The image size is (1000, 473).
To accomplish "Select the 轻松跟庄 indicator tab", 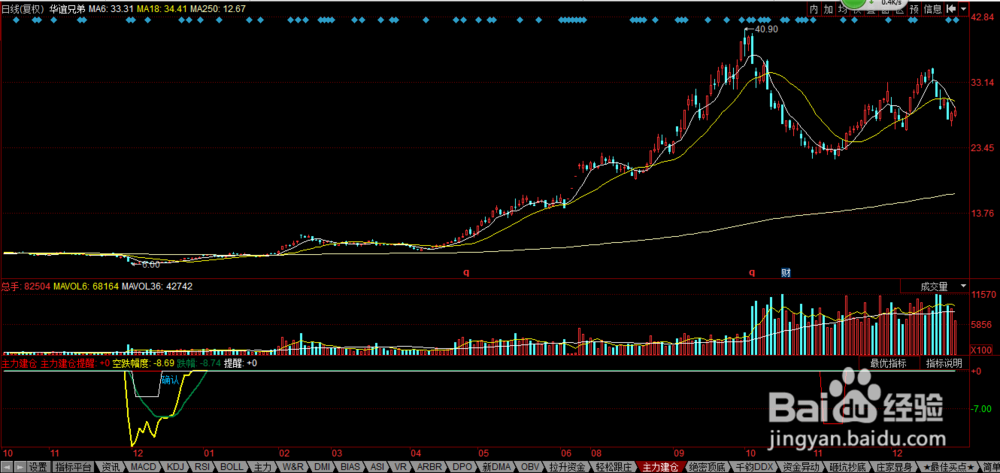I will [x=613, y=467].
